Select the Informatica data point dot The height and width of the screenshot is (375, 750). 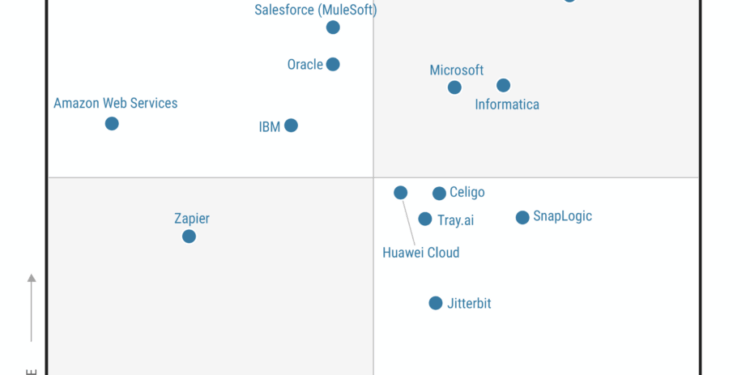click(x=503, y=85)
